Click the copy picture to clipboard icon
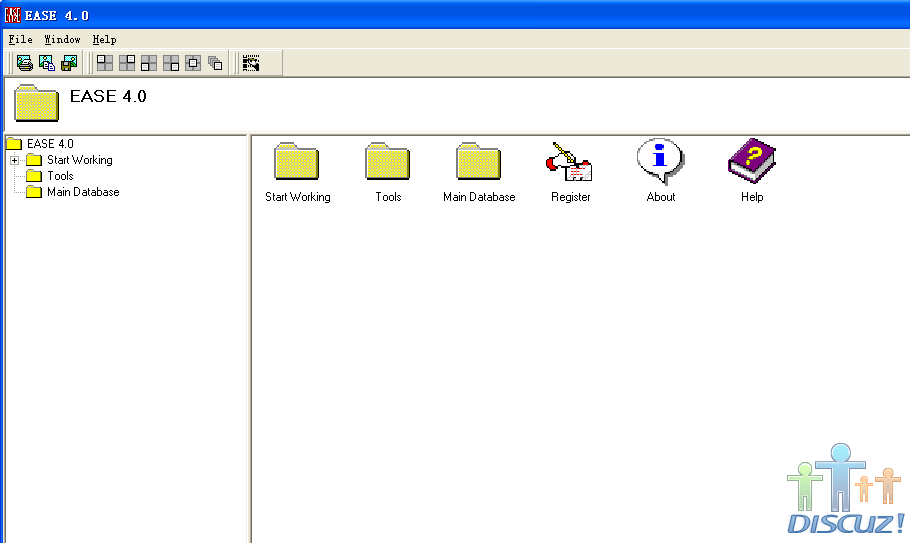Viewport: 910px width, 543px height. [x=47, y=63]
